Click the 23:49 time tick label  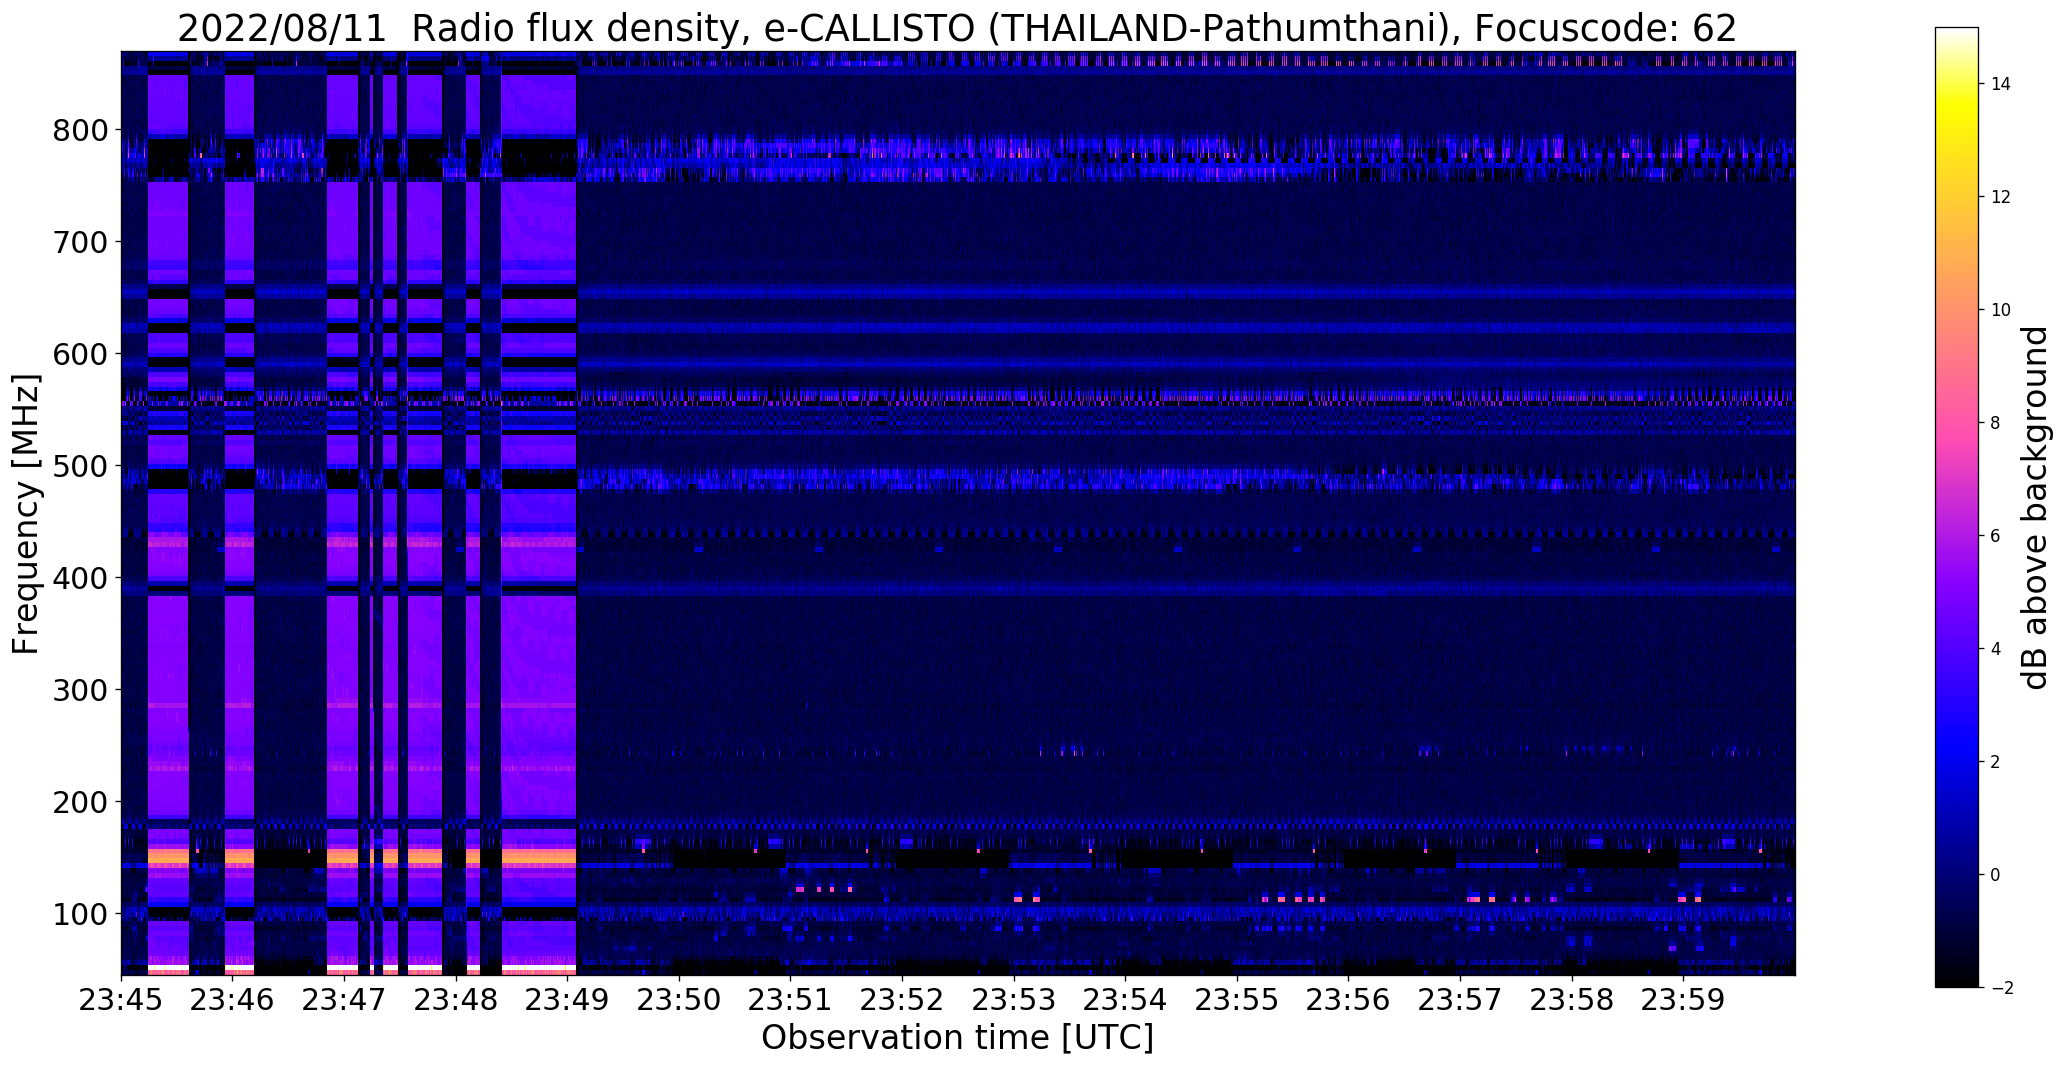(568, 1000)
